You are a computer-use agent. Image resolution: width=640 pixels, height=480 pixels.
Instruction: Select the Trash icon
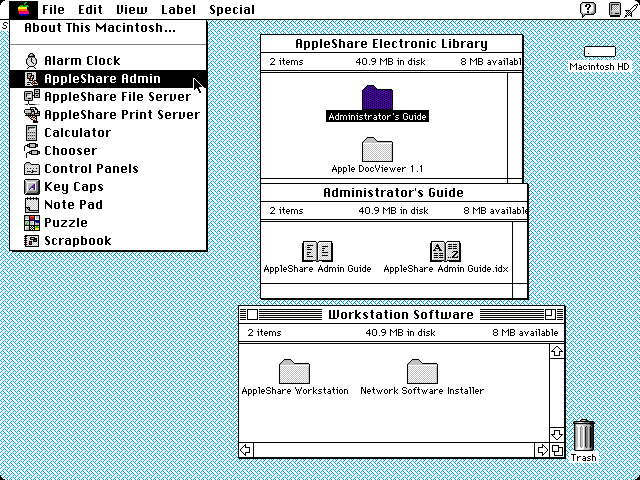tap(584, 435)
